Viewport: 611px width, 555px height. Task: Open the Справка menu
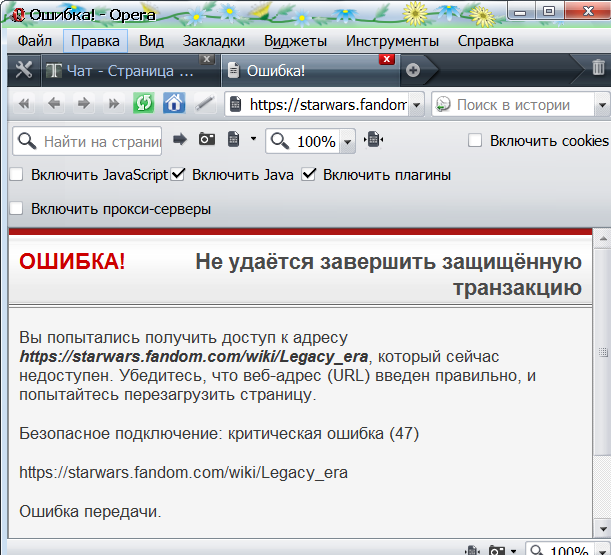pyautogui.click(x=486, y=41)
